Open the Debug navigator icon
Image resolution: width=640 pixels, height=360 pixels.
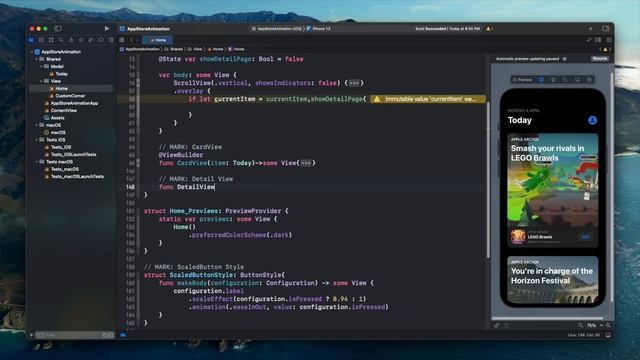pyautogui.click(x=91, y=40)
